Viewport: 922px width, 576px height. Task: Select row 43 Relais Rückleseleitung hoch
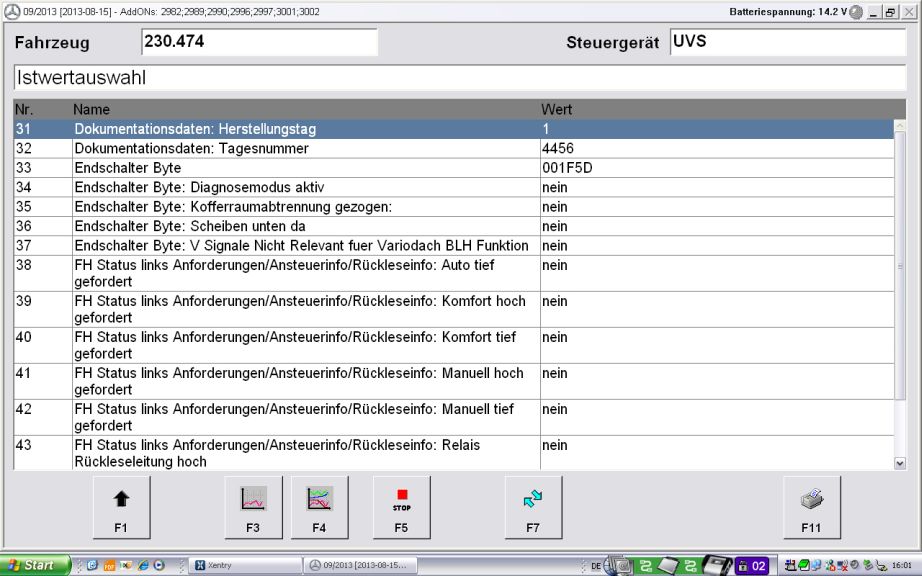(x=454, y=453)
